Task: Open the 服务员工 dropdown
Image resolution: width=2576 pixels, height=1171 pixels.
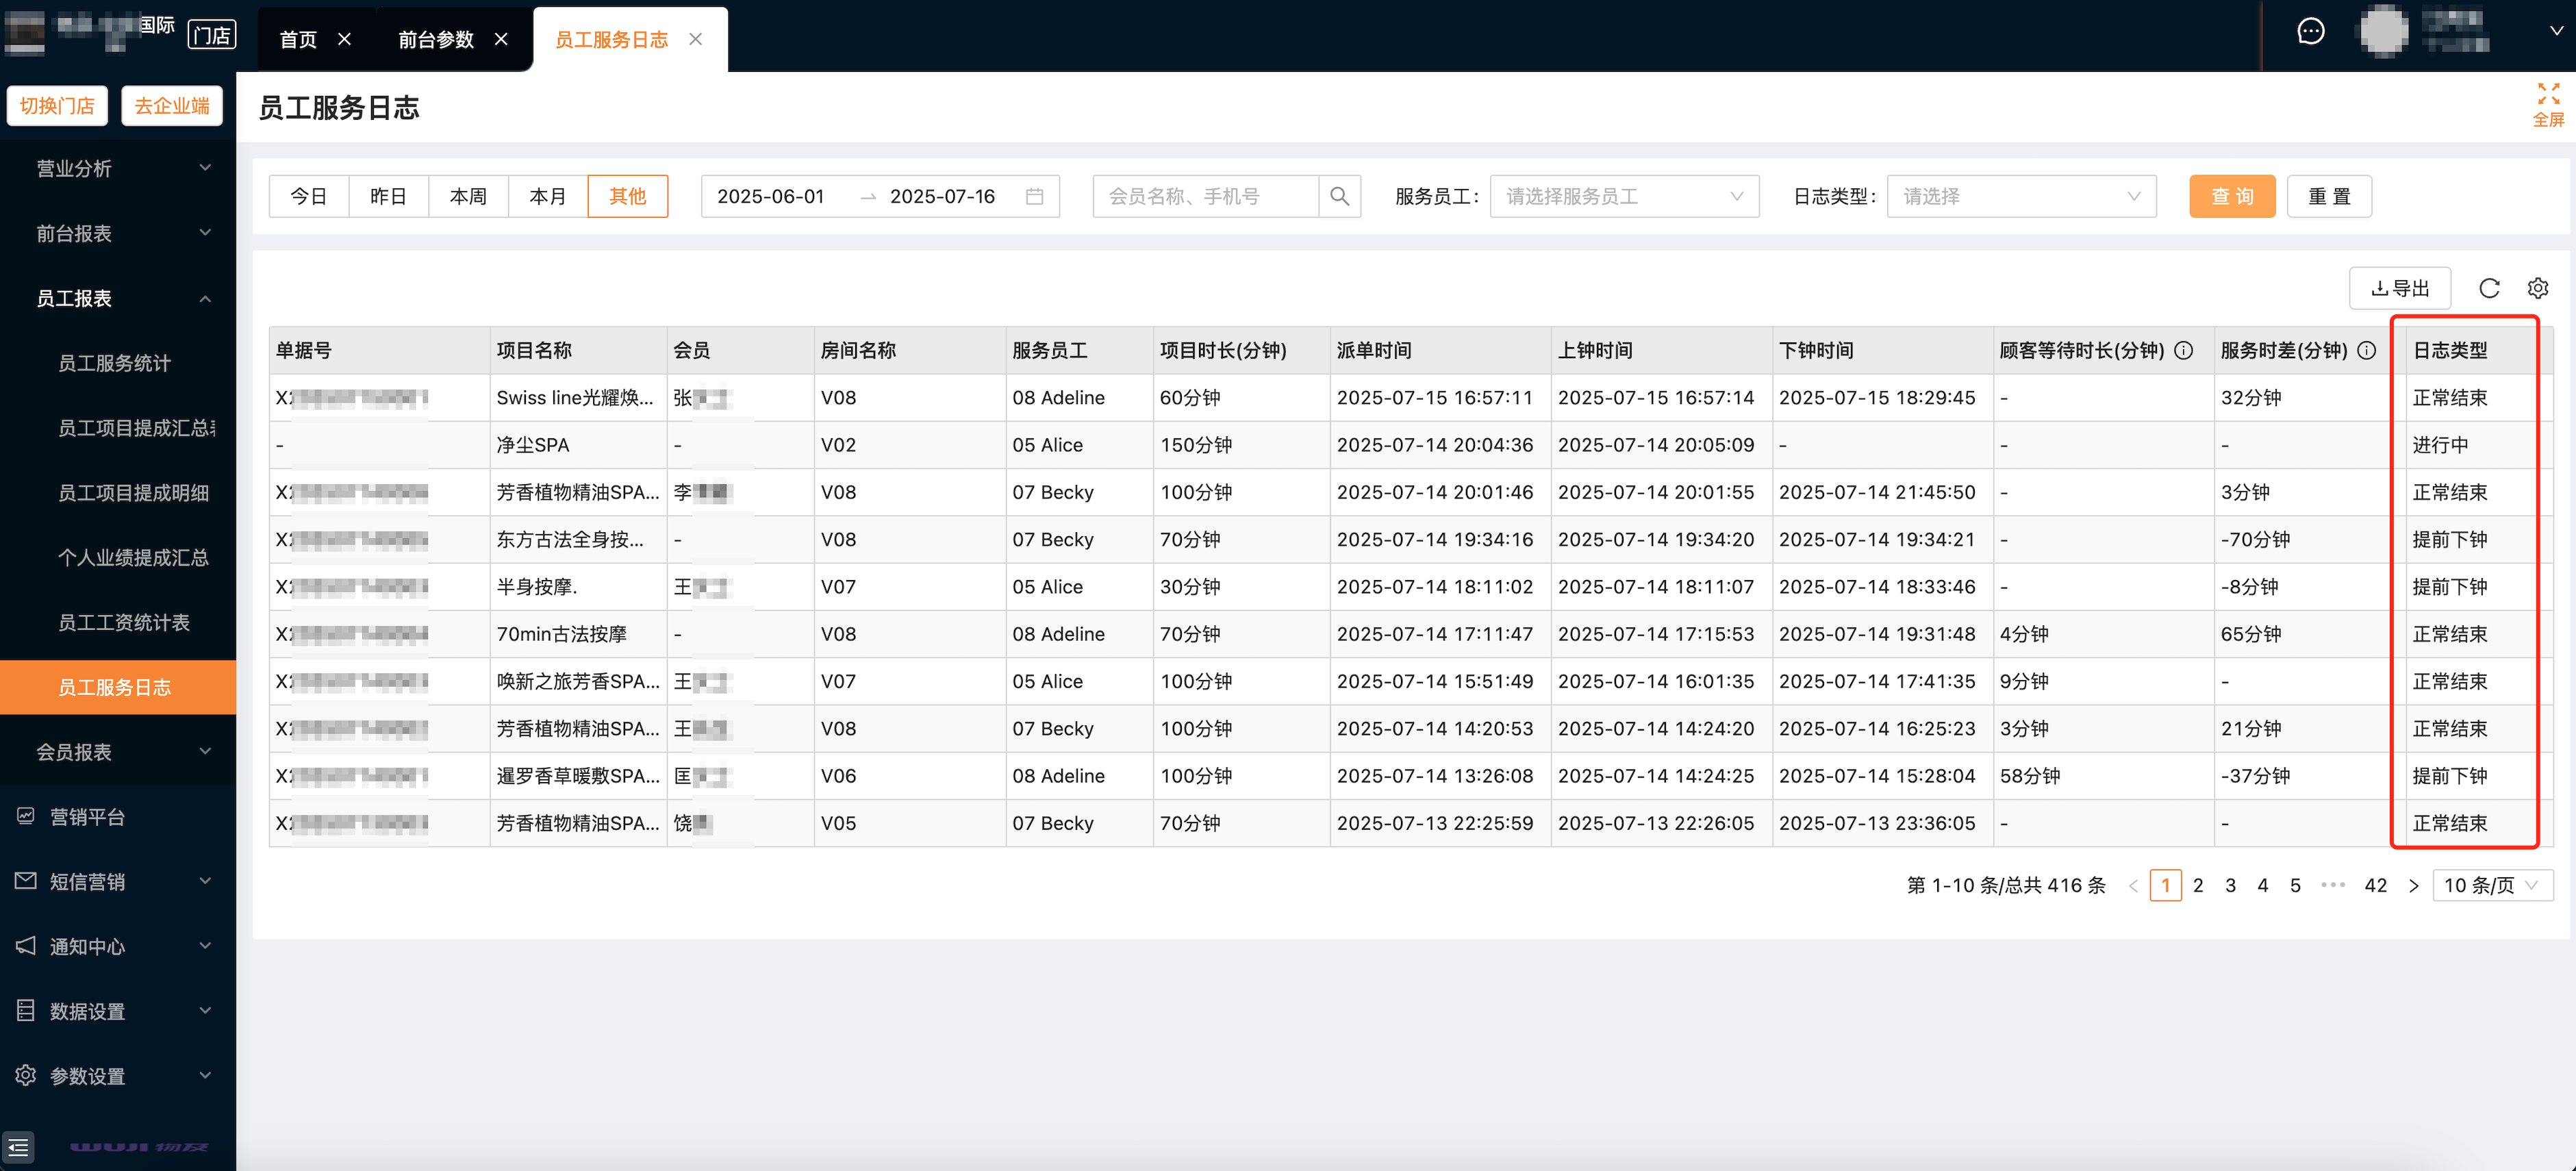Action: [x=1623, y=196]
